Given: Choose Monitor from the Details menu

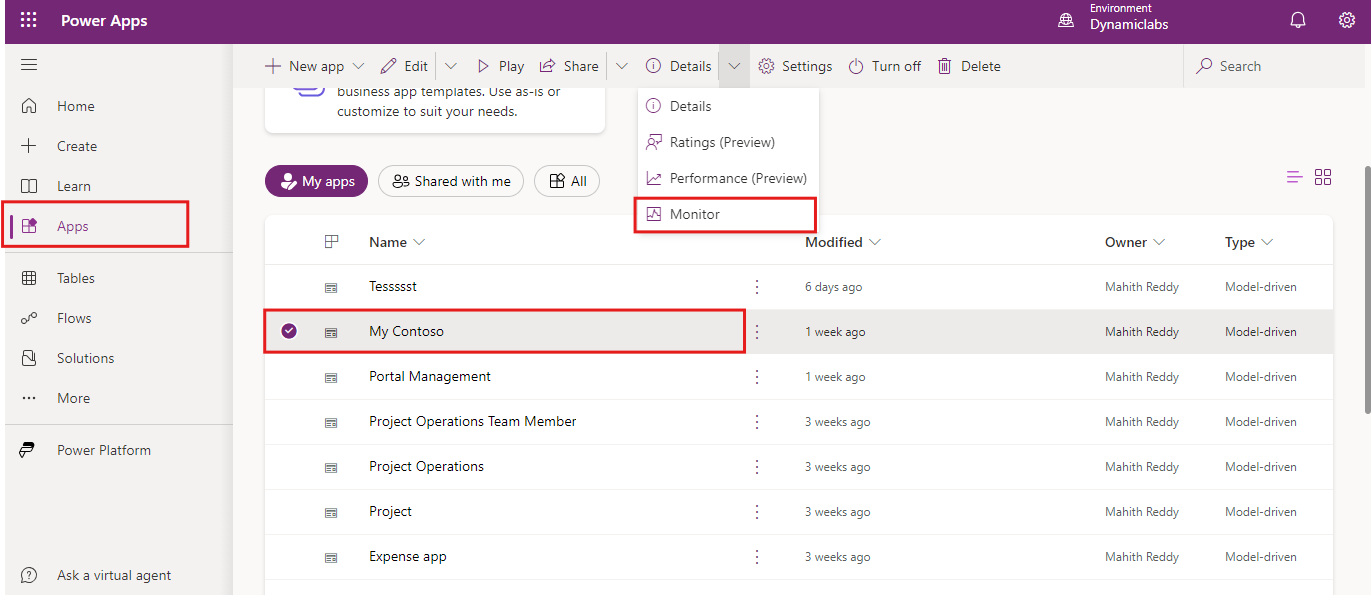Looking at the screenshot, I should coord(694,214).
